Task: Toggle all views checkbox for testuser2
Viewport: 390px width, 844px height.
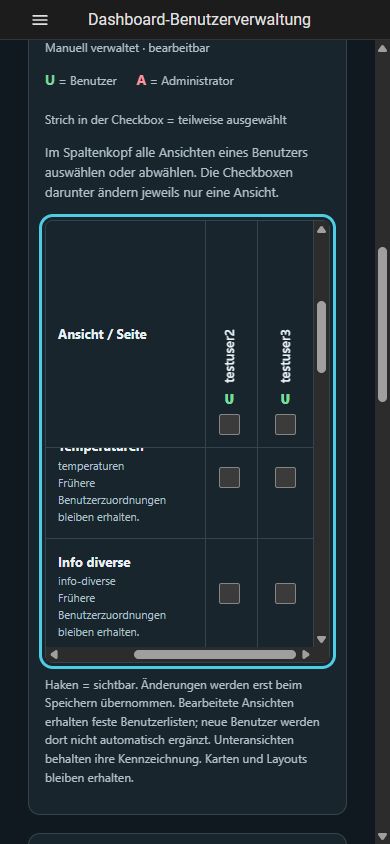Action: tap(229, 425)
